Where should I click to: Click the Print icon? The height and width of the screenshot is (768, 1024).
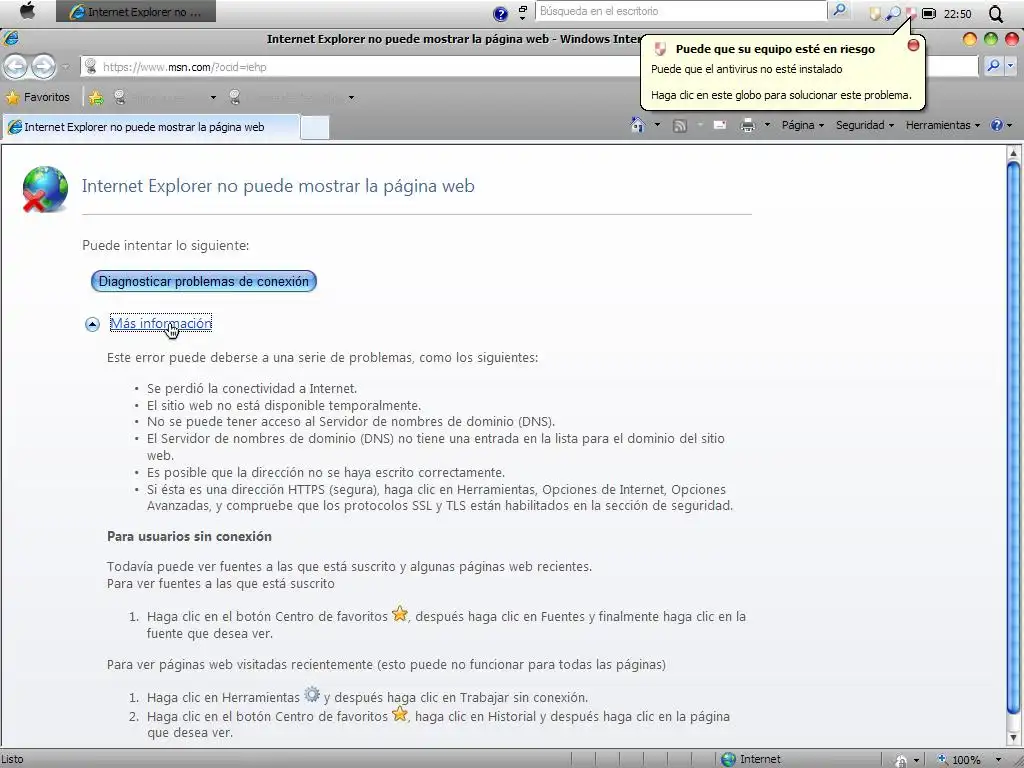(x=748, y=125)
